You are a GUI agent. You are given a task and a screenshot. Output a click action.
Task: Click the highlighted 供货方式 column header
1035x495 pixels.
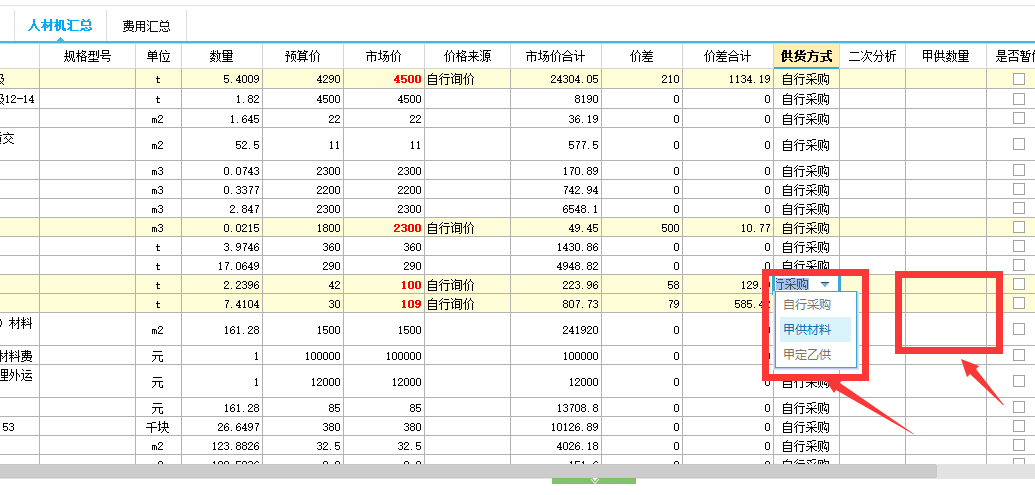point(807,57)
